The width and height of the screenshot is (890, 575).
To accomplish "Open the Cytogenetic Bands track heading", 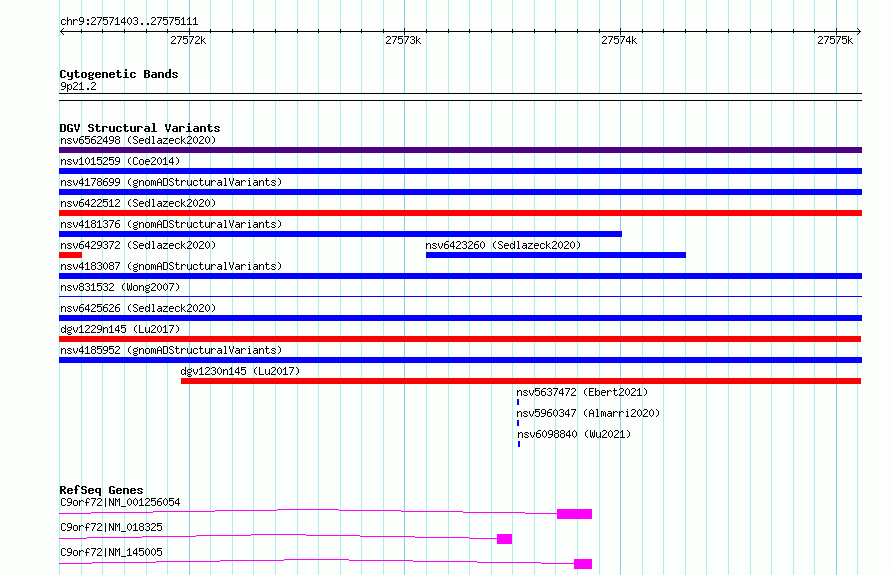I will click(119, 74).
